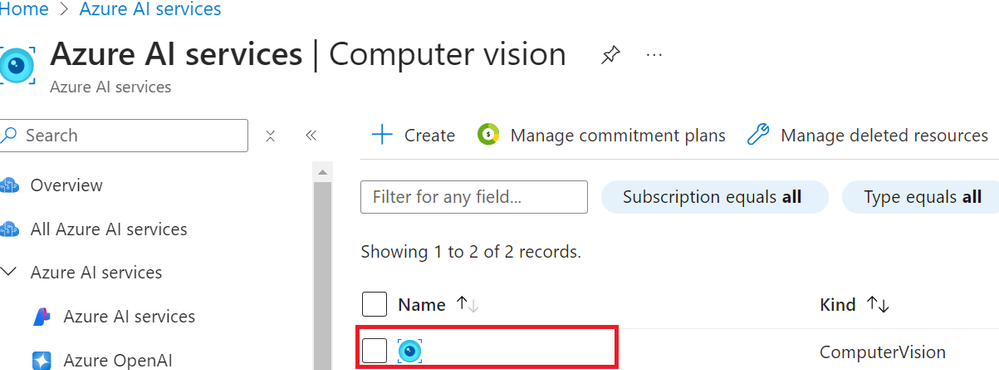Click the ComputerVision kind cell
The height and width of the screenshot is (370, 999).
coord(882,352)
